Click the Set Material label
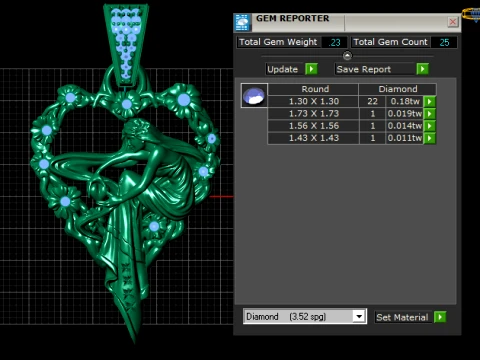This screenshot has height=360, width=480. click(x=402, y=317)
